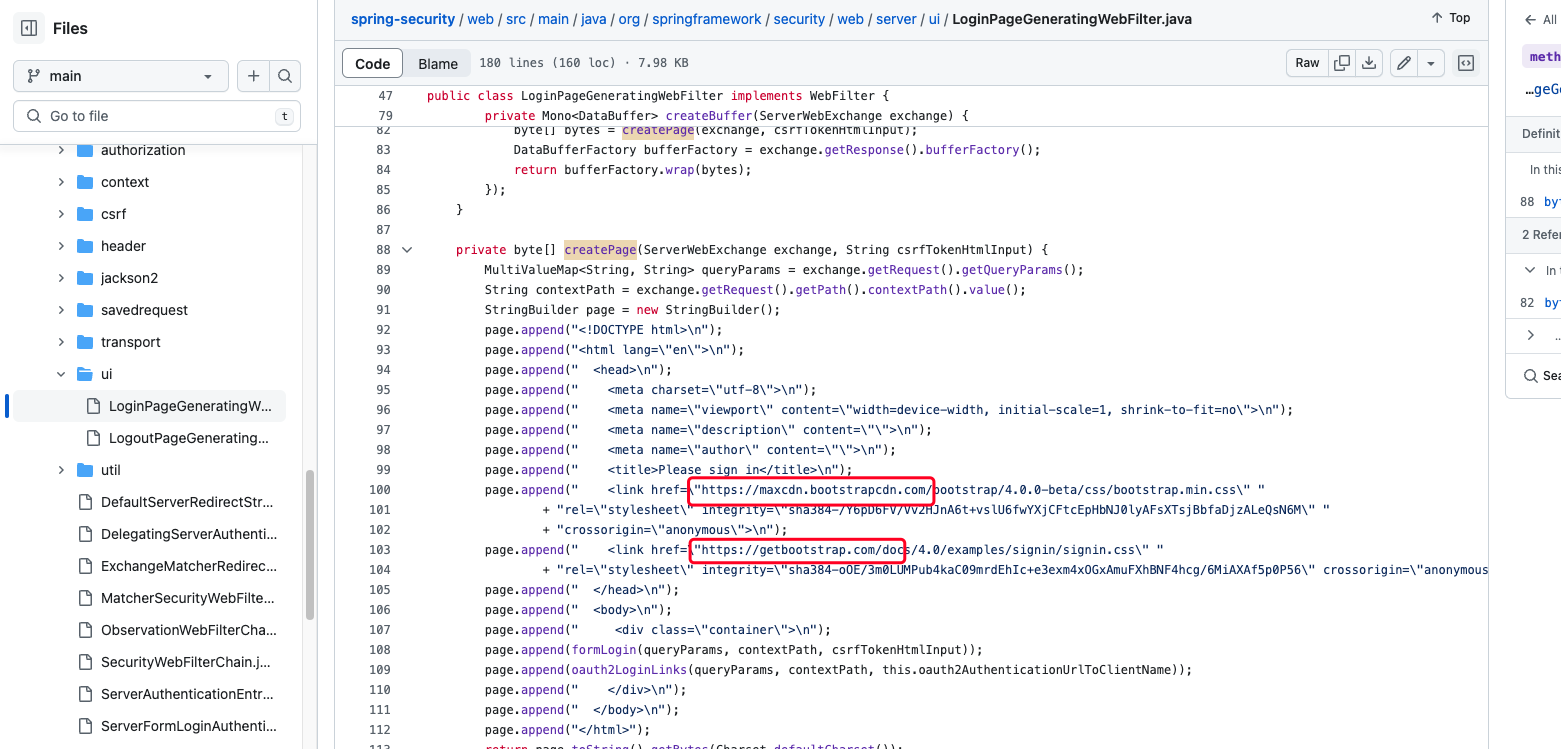Viewport: 1561px width, 749px height.
Task: Open the main branch selector dropdown
Action: [x=120, y=75]
